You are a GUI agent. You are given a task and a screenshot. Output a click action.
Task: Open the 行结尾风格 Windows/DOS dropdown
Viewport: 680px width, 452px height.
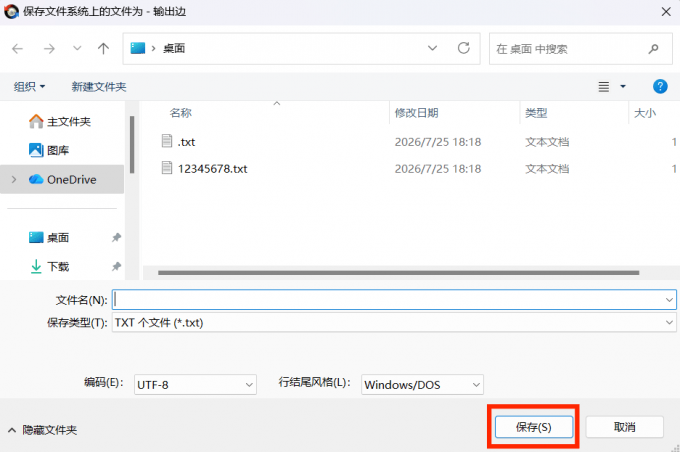(422, 385)
